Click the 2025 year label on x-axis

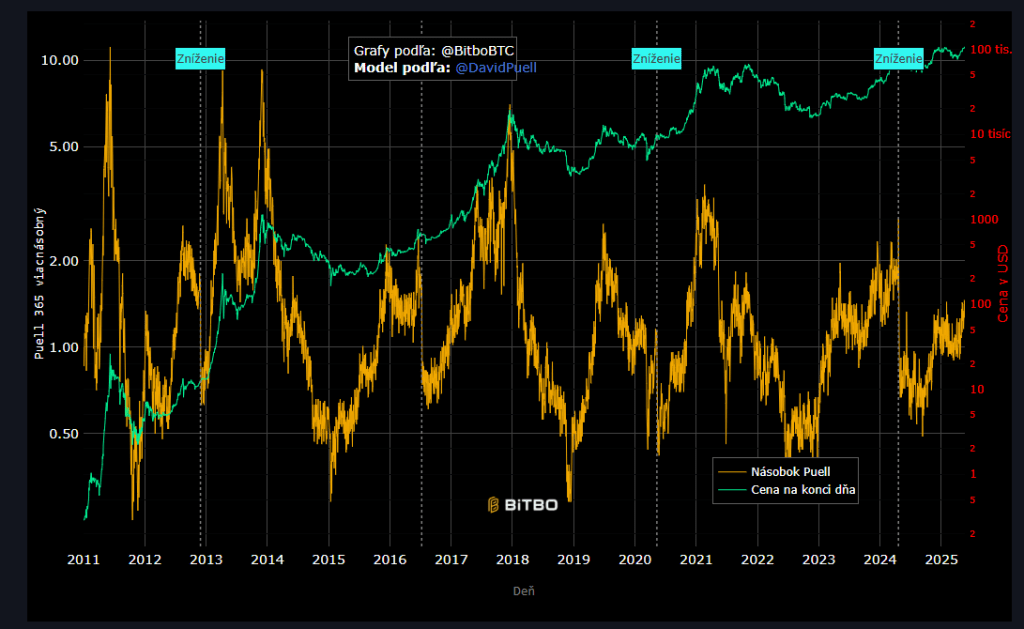point(940,559)
